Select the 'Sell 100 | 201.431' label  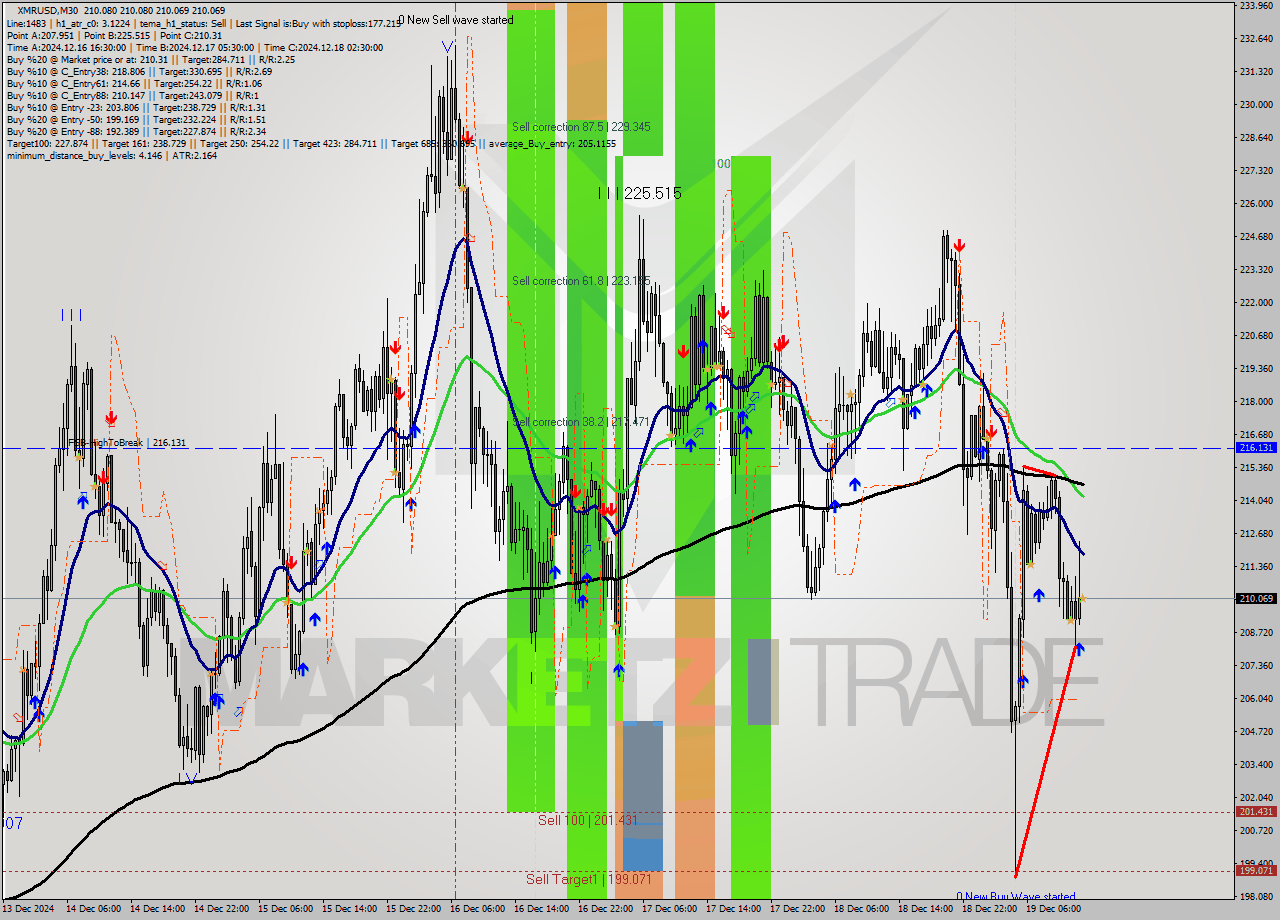[x=587, y=820]
